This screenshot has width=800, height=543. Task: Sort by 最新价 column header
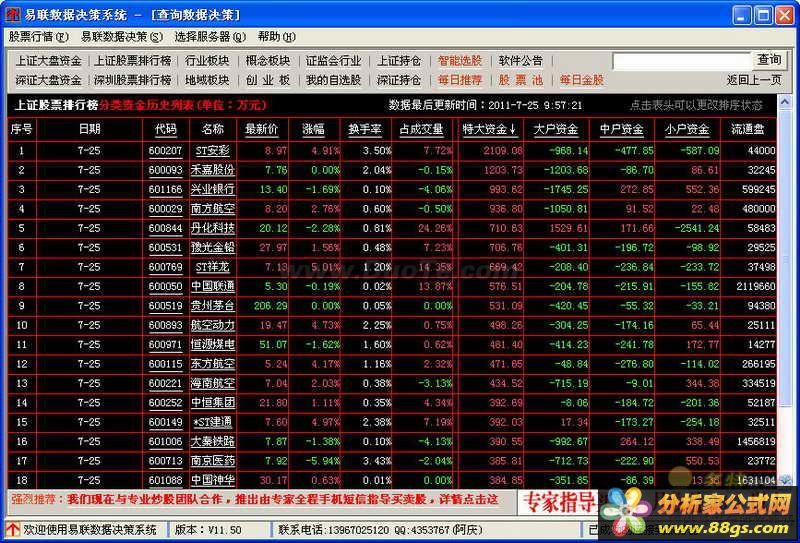pos(262,129)
